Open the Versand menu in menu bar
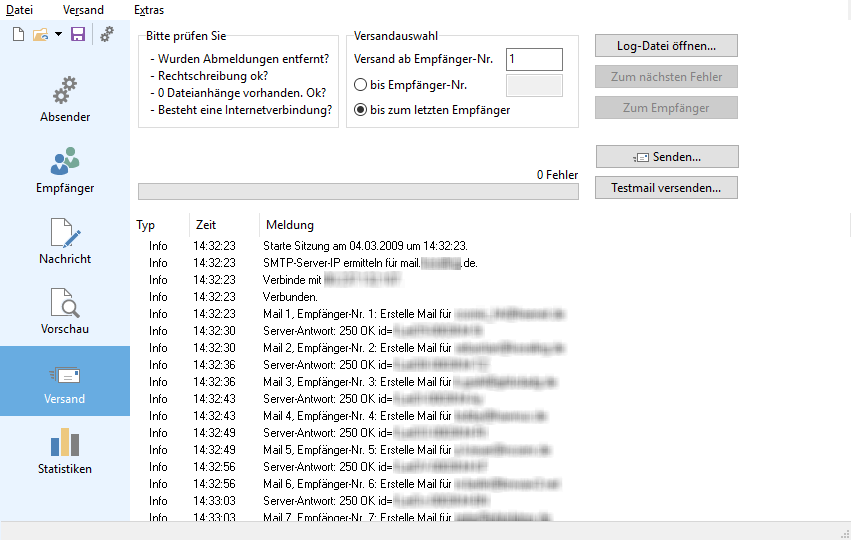The image size is (851, 540). pyautogui.click(x=83, y=10)
